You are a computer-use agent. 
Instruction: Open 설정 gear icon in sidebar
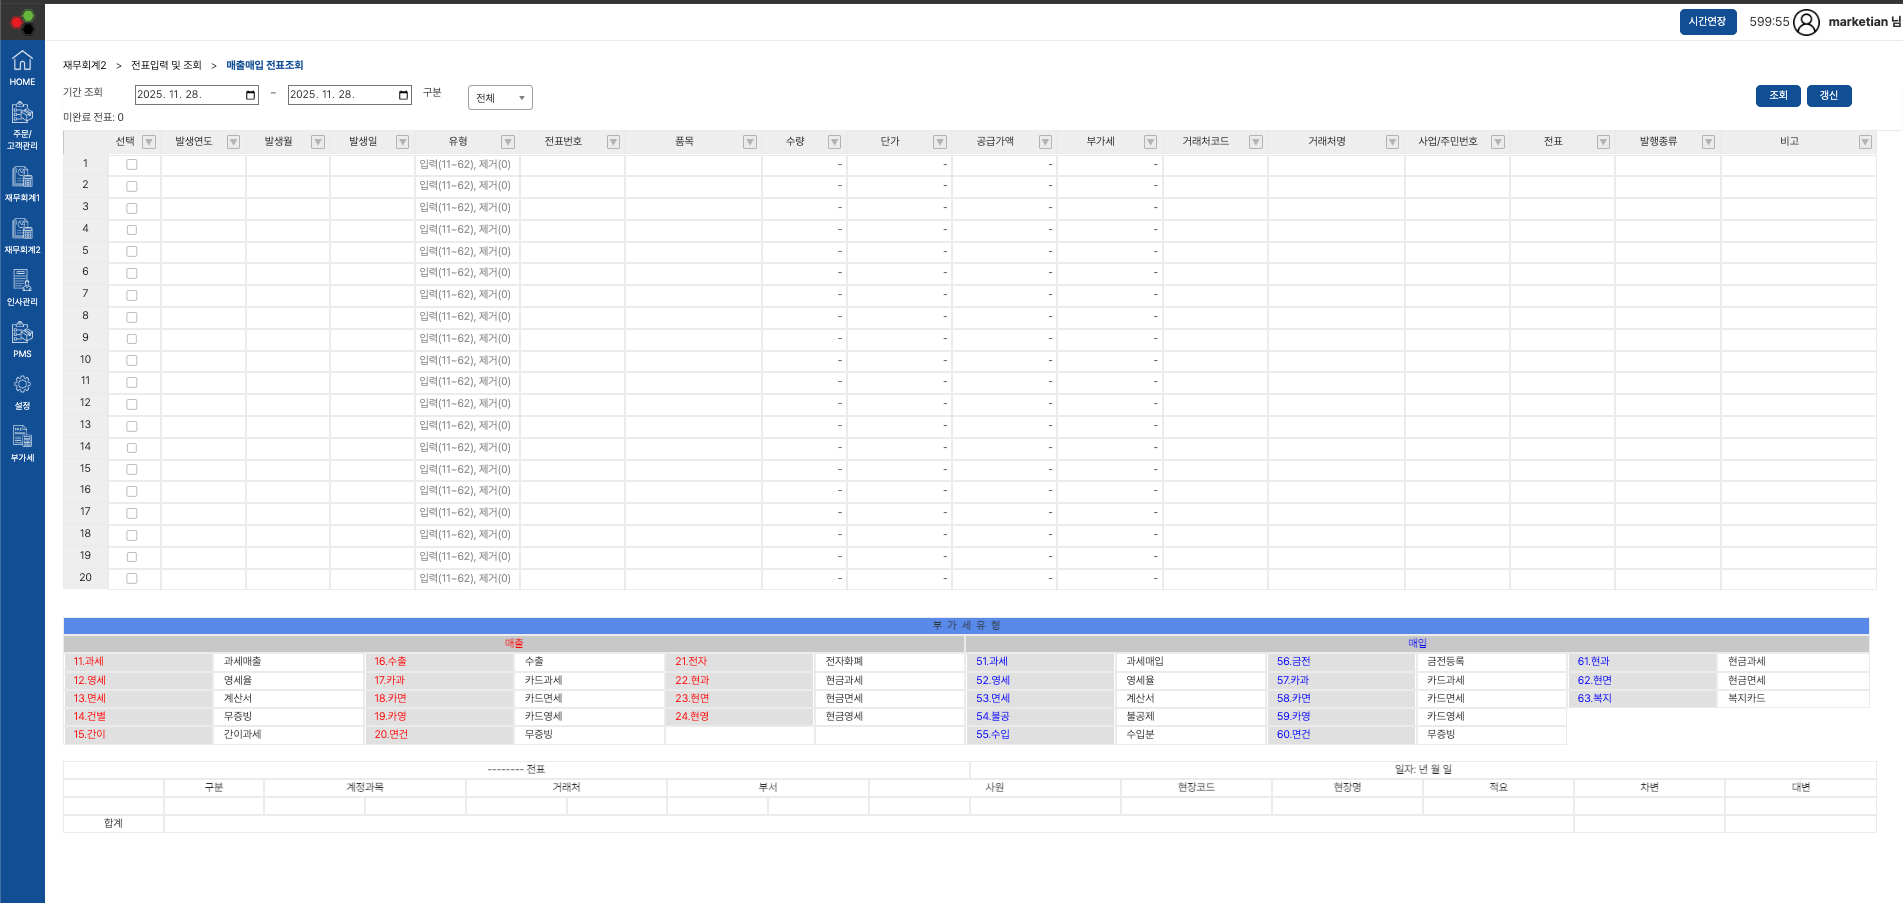pos(22,392)
